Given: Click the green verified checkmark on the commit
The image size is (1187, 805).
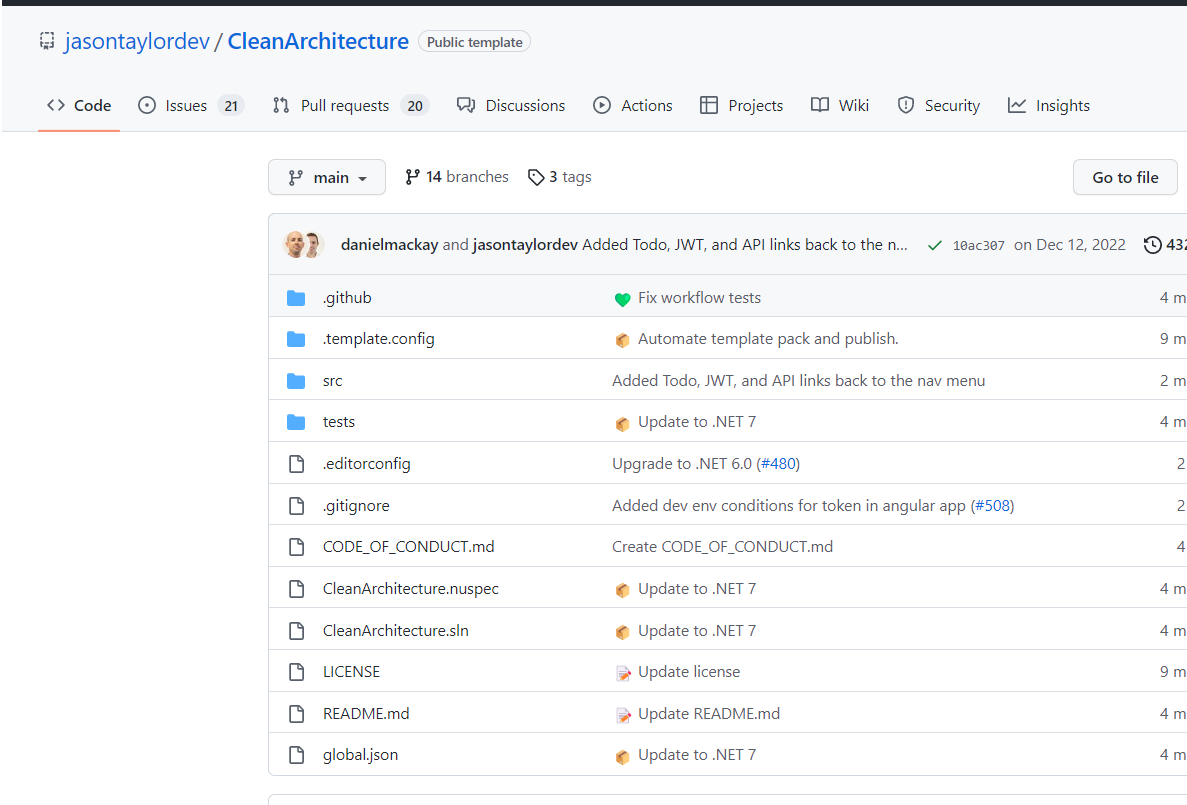Looking at the screenshot, I should pos(934,244).
